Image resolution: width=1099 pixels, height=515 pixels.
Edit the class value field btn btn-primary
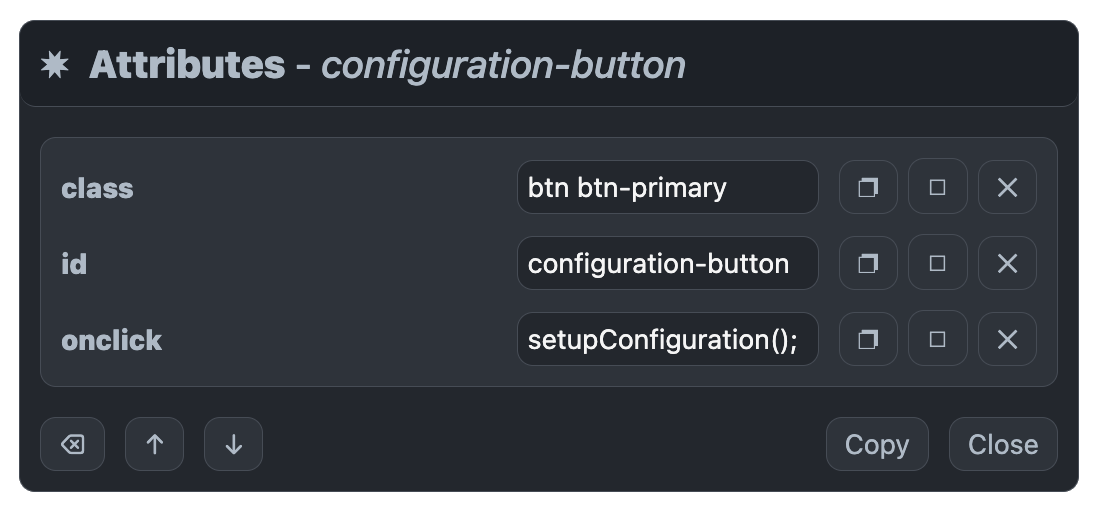pos(667,187)
